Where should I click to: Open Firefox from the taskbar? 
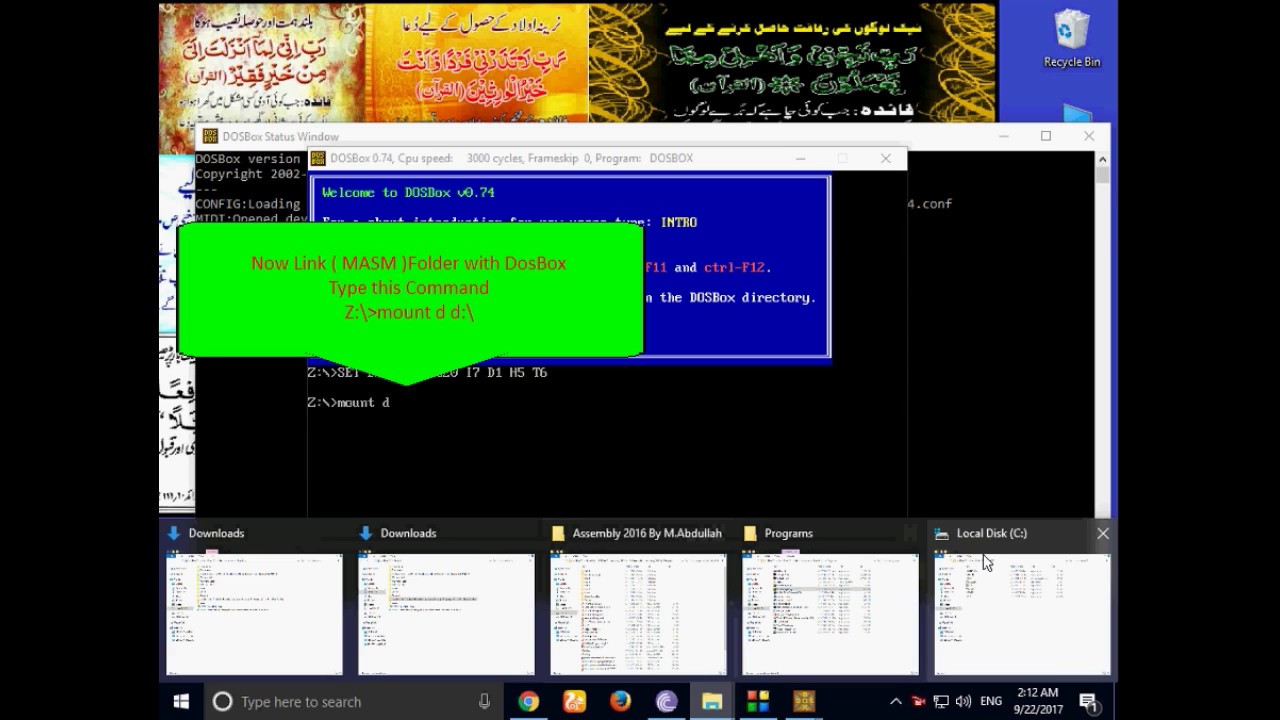(620, 702)
